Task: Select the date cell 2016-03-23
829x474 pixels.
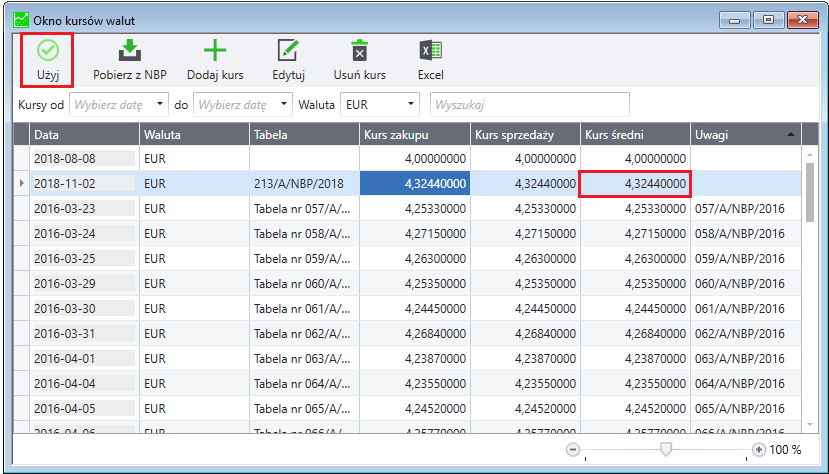Action: click(x=84, y=209)
